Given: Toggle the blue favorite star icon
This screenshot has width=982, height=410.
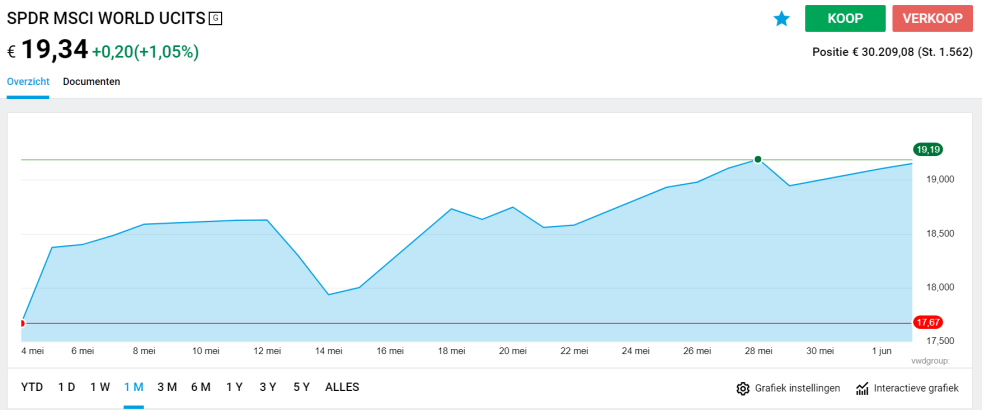Looking at the screenshot, I should click(x=782, y=19).
